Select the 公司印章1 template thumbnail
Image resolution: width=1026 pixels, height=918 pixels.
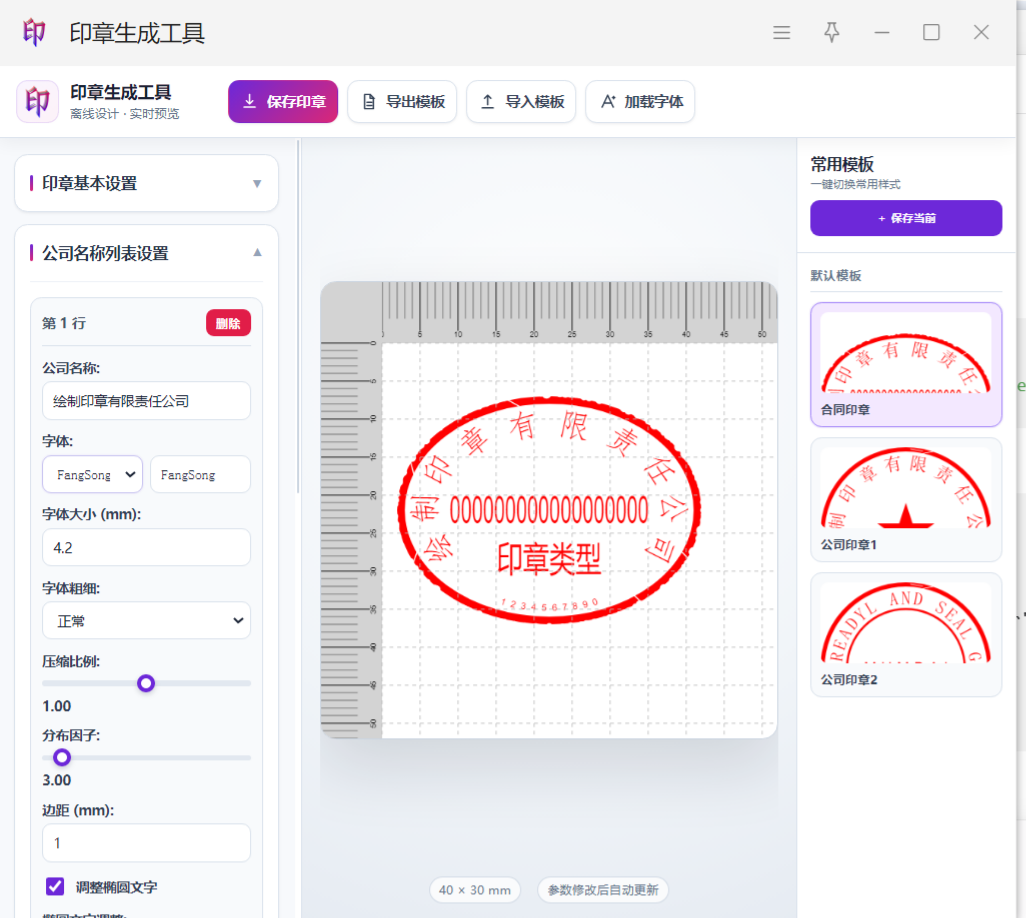(906, 499)
